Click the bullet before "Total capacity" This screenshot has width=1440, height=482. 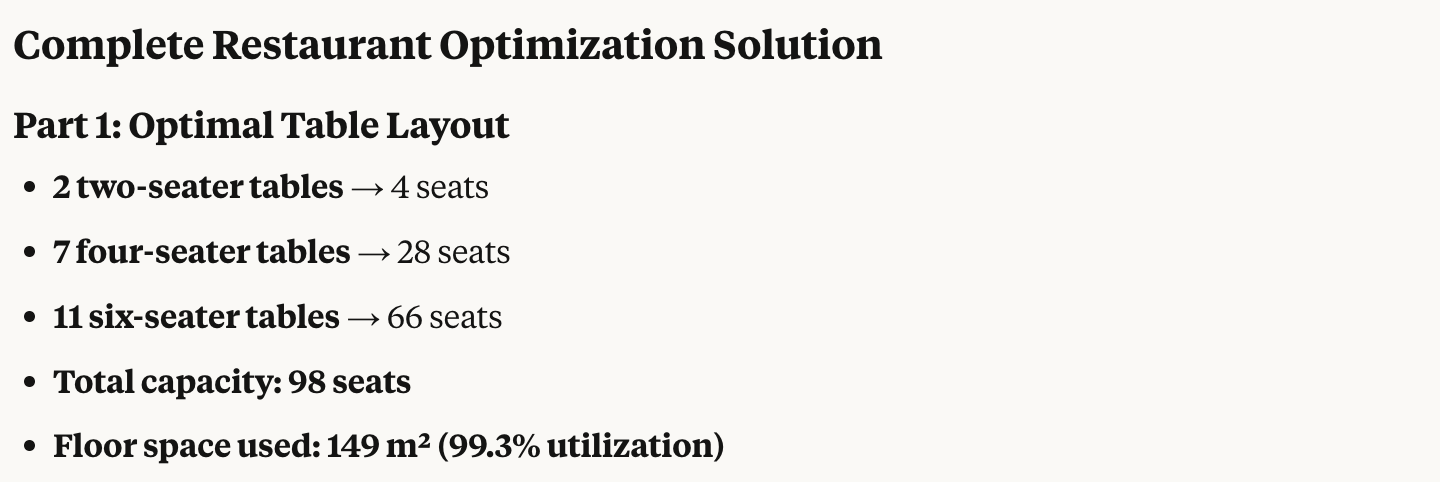point(30,383)
